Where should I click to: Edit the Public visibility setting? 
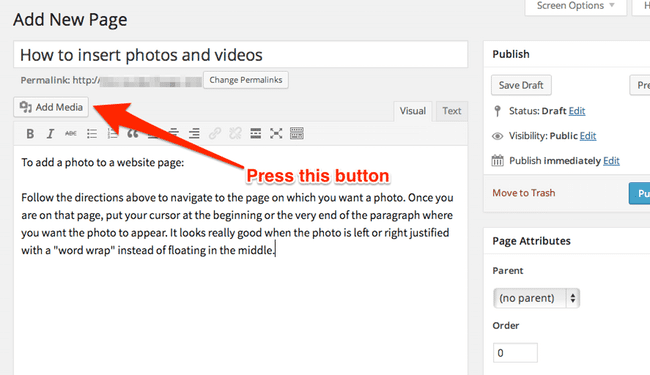[x=587, y=136]
